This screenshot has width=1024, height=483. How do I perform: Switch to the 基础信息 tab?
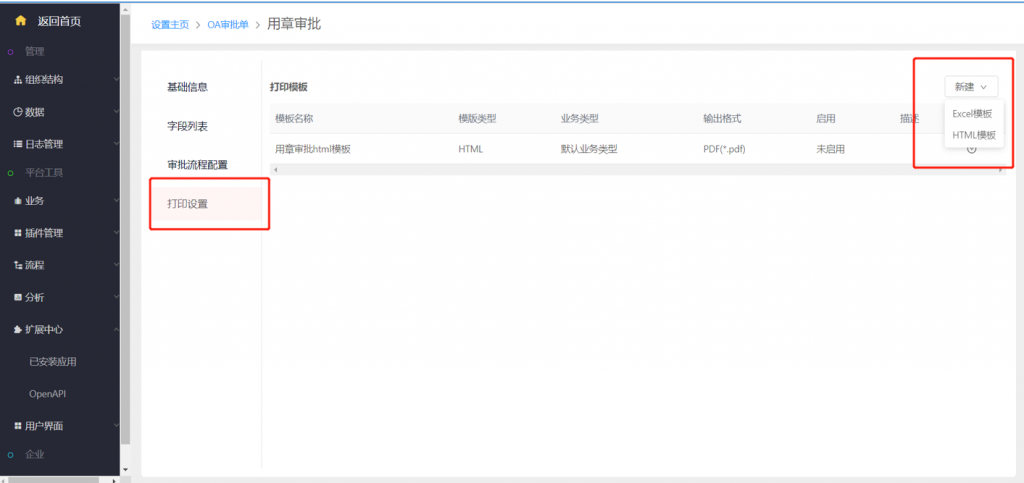(x=187, y=87)
